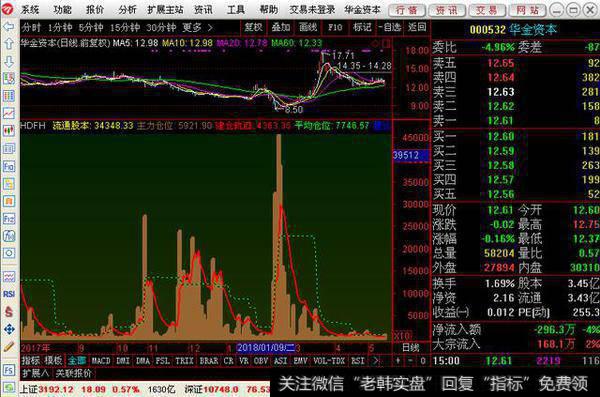Select the EMV indicator tab
This screenshot has width=600, height=397.
point(300,361)
